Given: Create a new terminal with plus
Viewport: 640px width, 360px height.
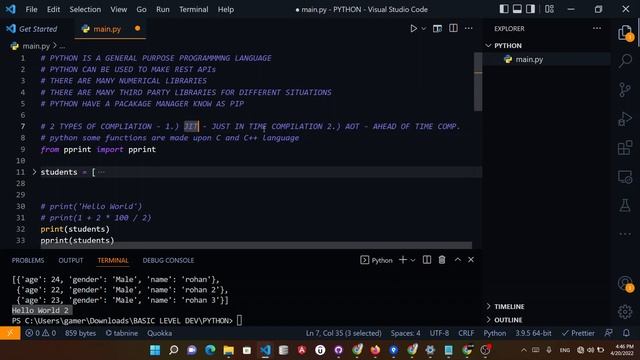Looking at the screenshot, I should click(x=402, y=260).
